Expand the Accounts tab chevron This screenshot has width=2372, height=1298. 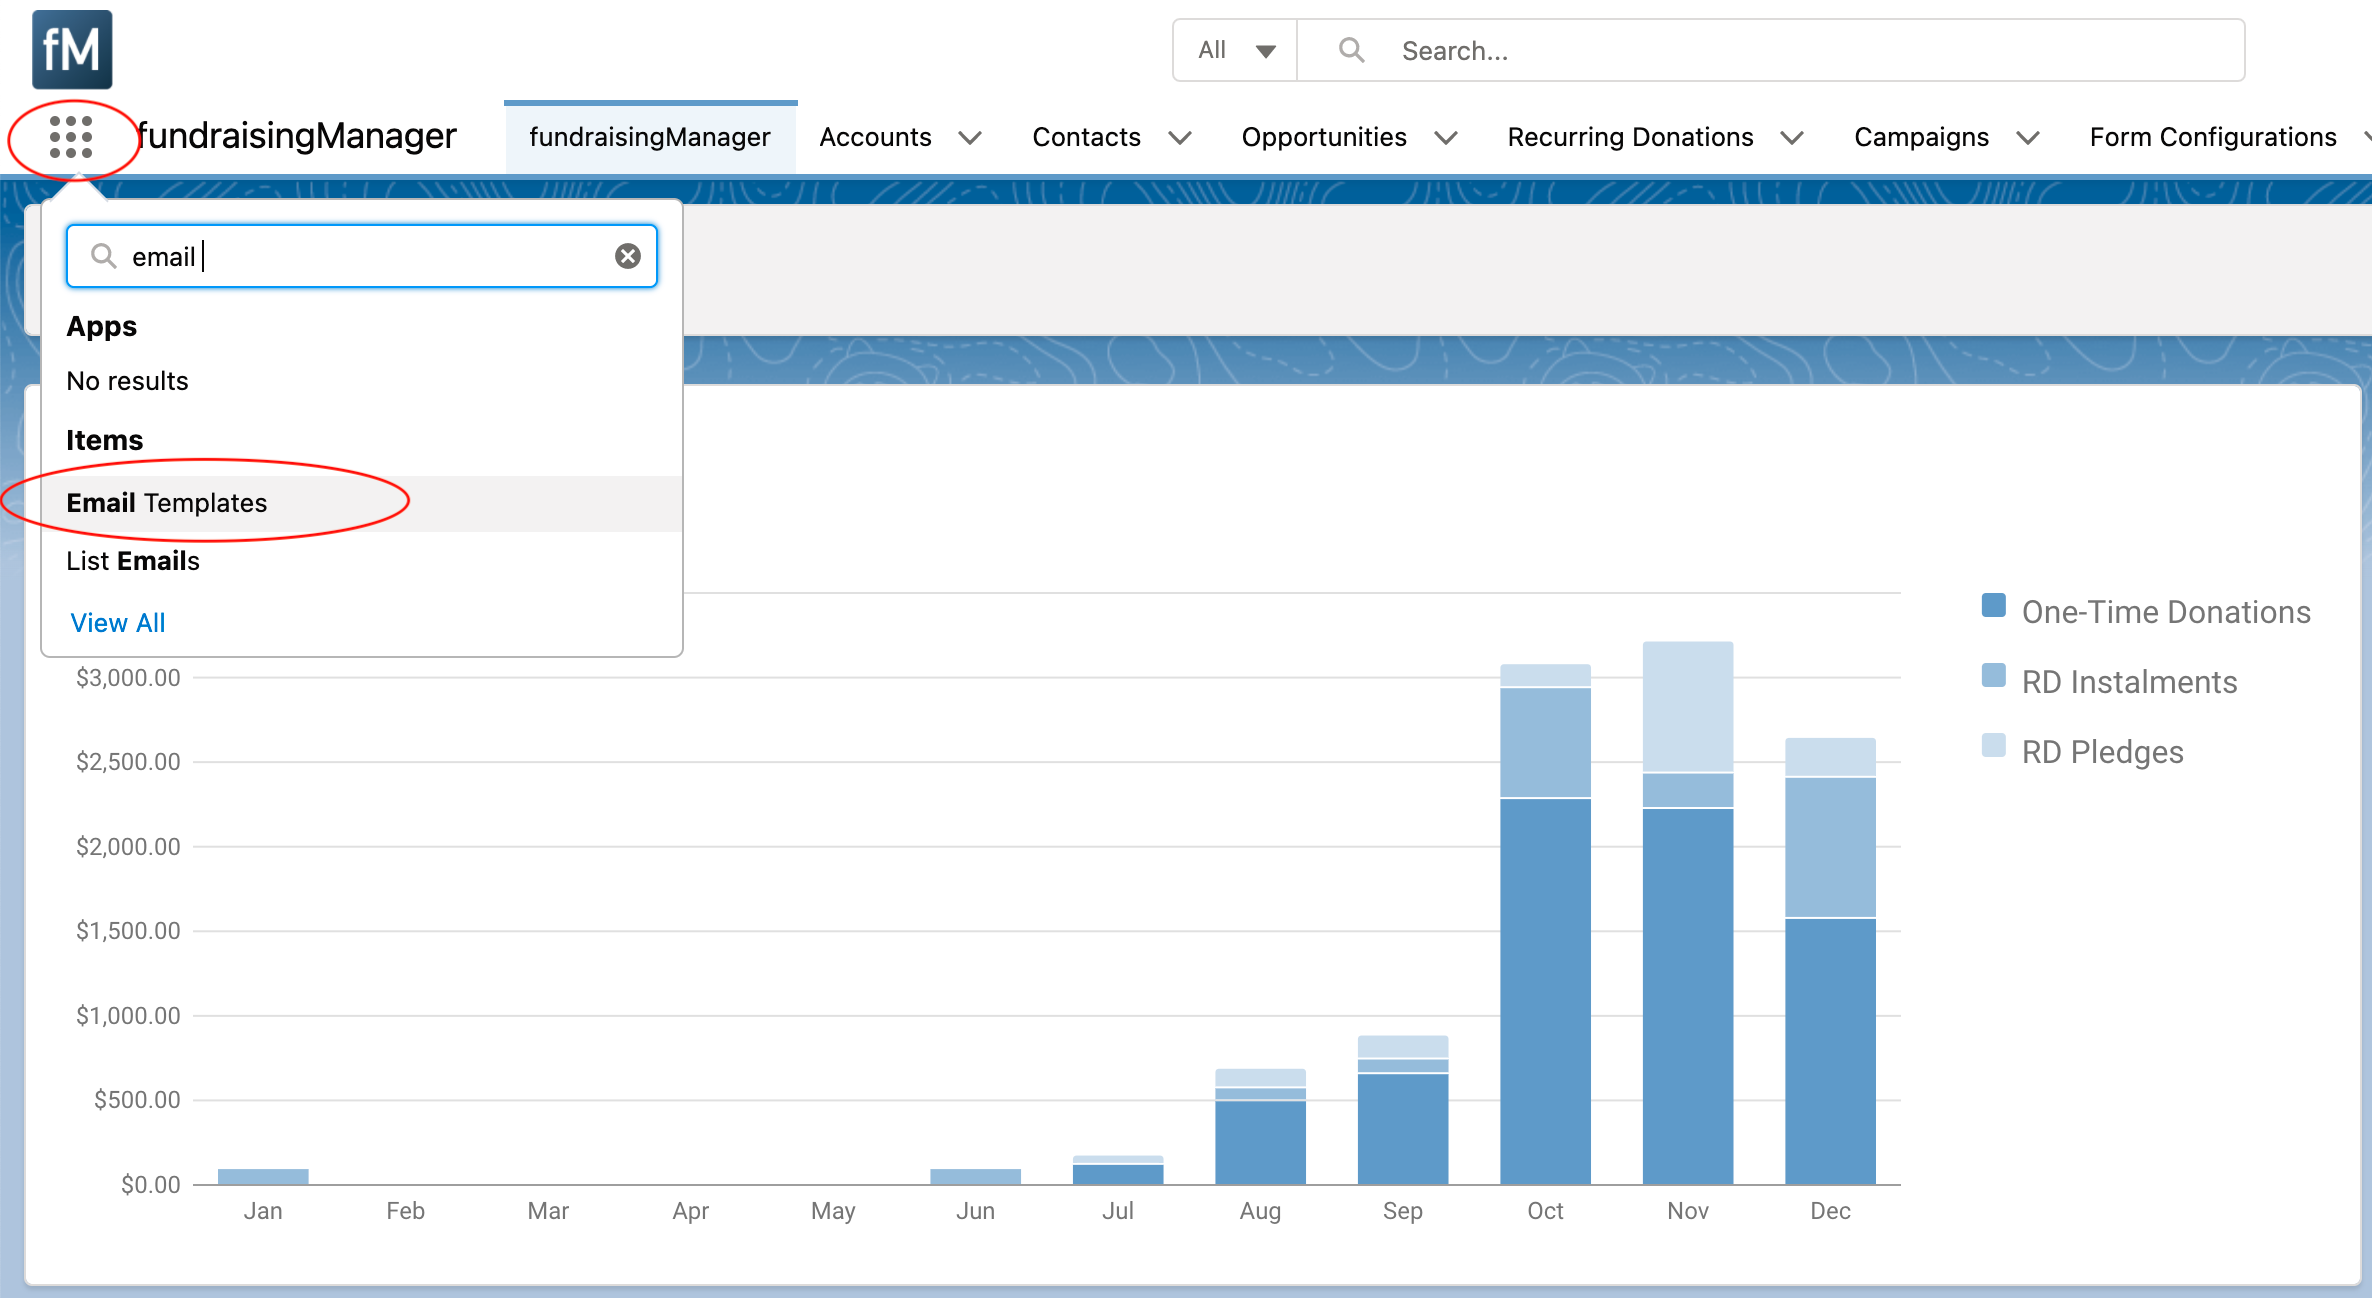(970, 138)
